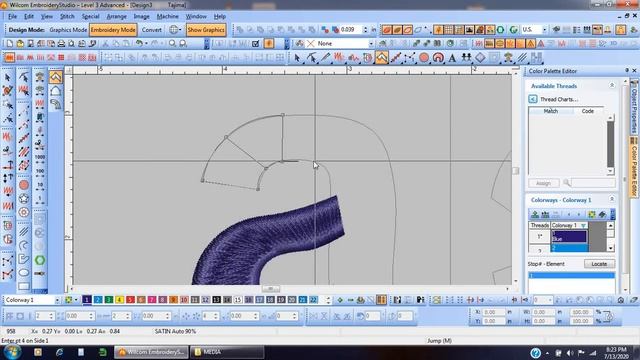Expand Colorway 1 column dropdown in Threads table
640x360 pixels.
pyautogui.click(x=584, y=225)
